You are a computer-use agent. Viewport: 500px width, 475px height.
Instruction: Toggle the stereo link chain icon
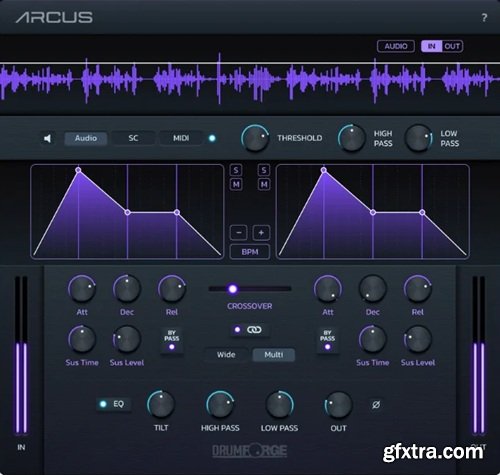250,330
